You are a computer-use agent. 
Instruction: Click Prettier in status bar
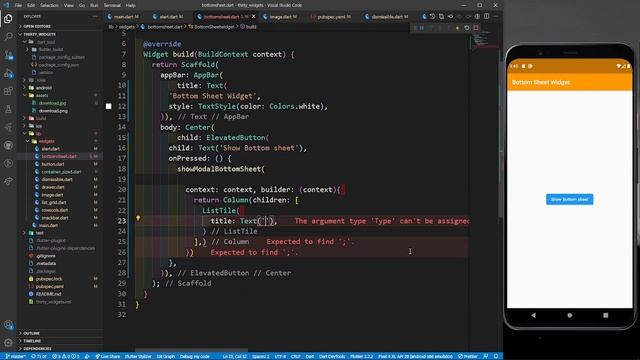pos(468,356)
